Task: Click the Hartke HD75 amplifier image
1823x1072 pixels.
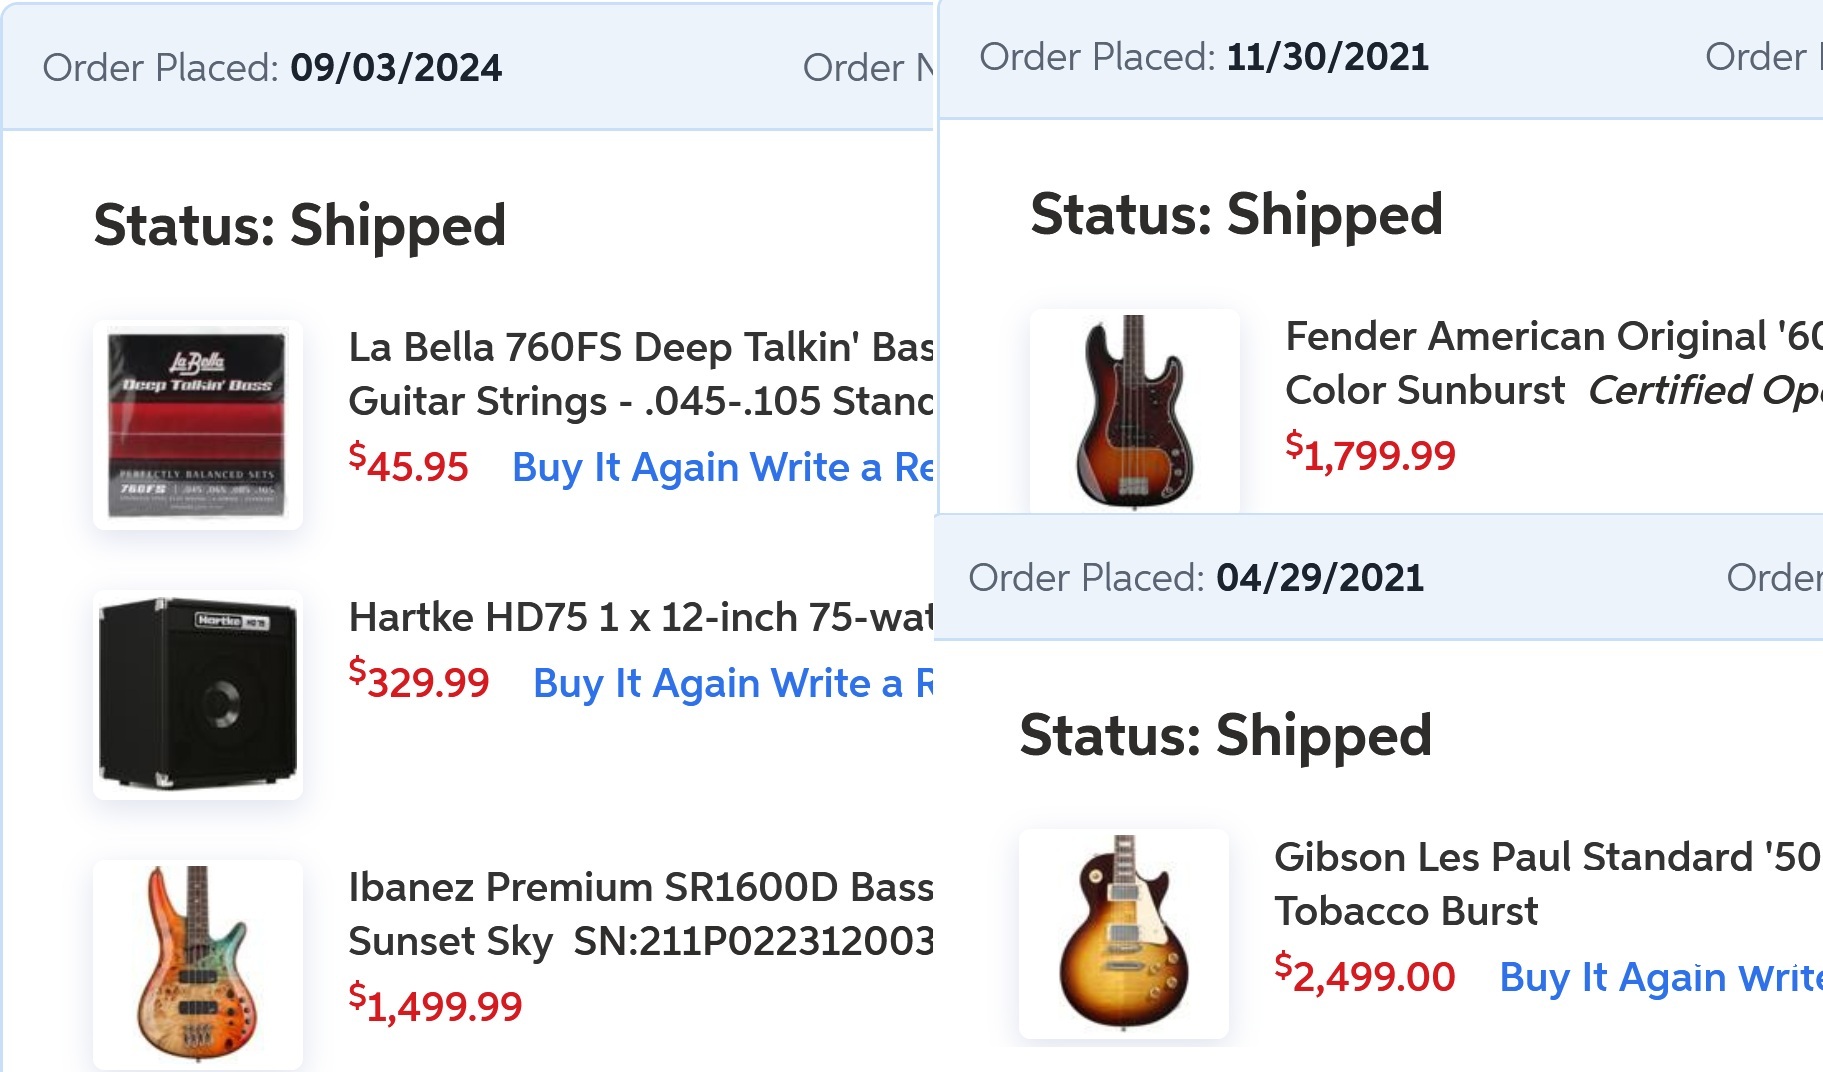Action: tap(198, 695)
